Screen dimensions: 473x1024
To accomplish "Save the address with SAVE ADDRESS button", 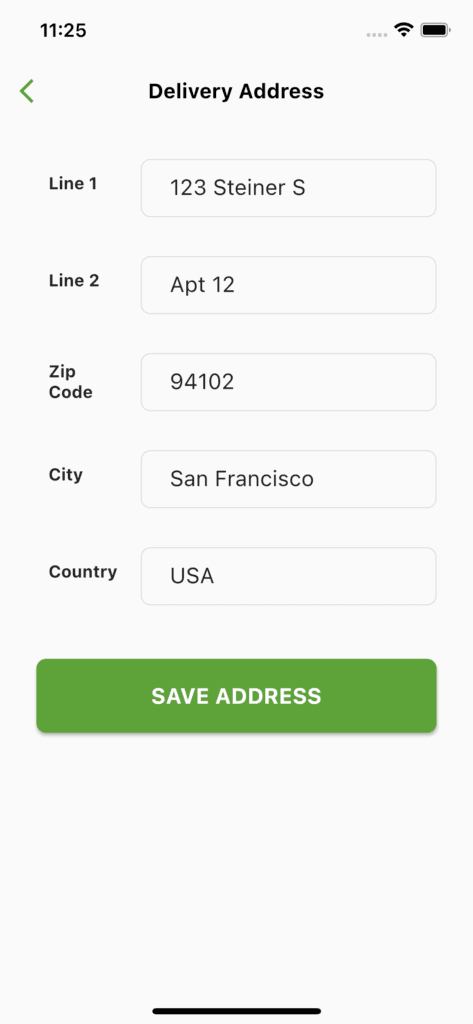I will pyautogui.click(x=236, y=696).
